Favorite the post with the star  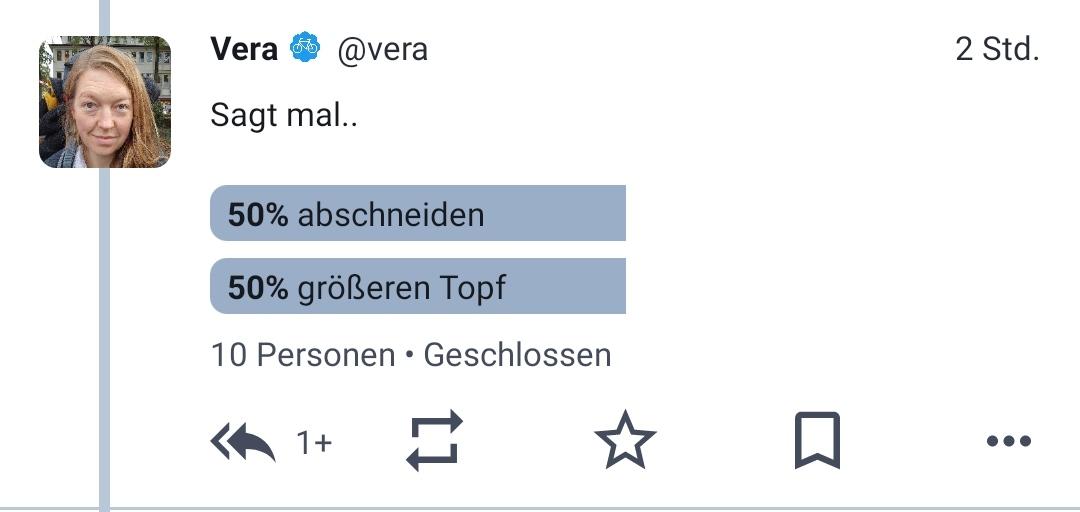click(x=625, y=441)
